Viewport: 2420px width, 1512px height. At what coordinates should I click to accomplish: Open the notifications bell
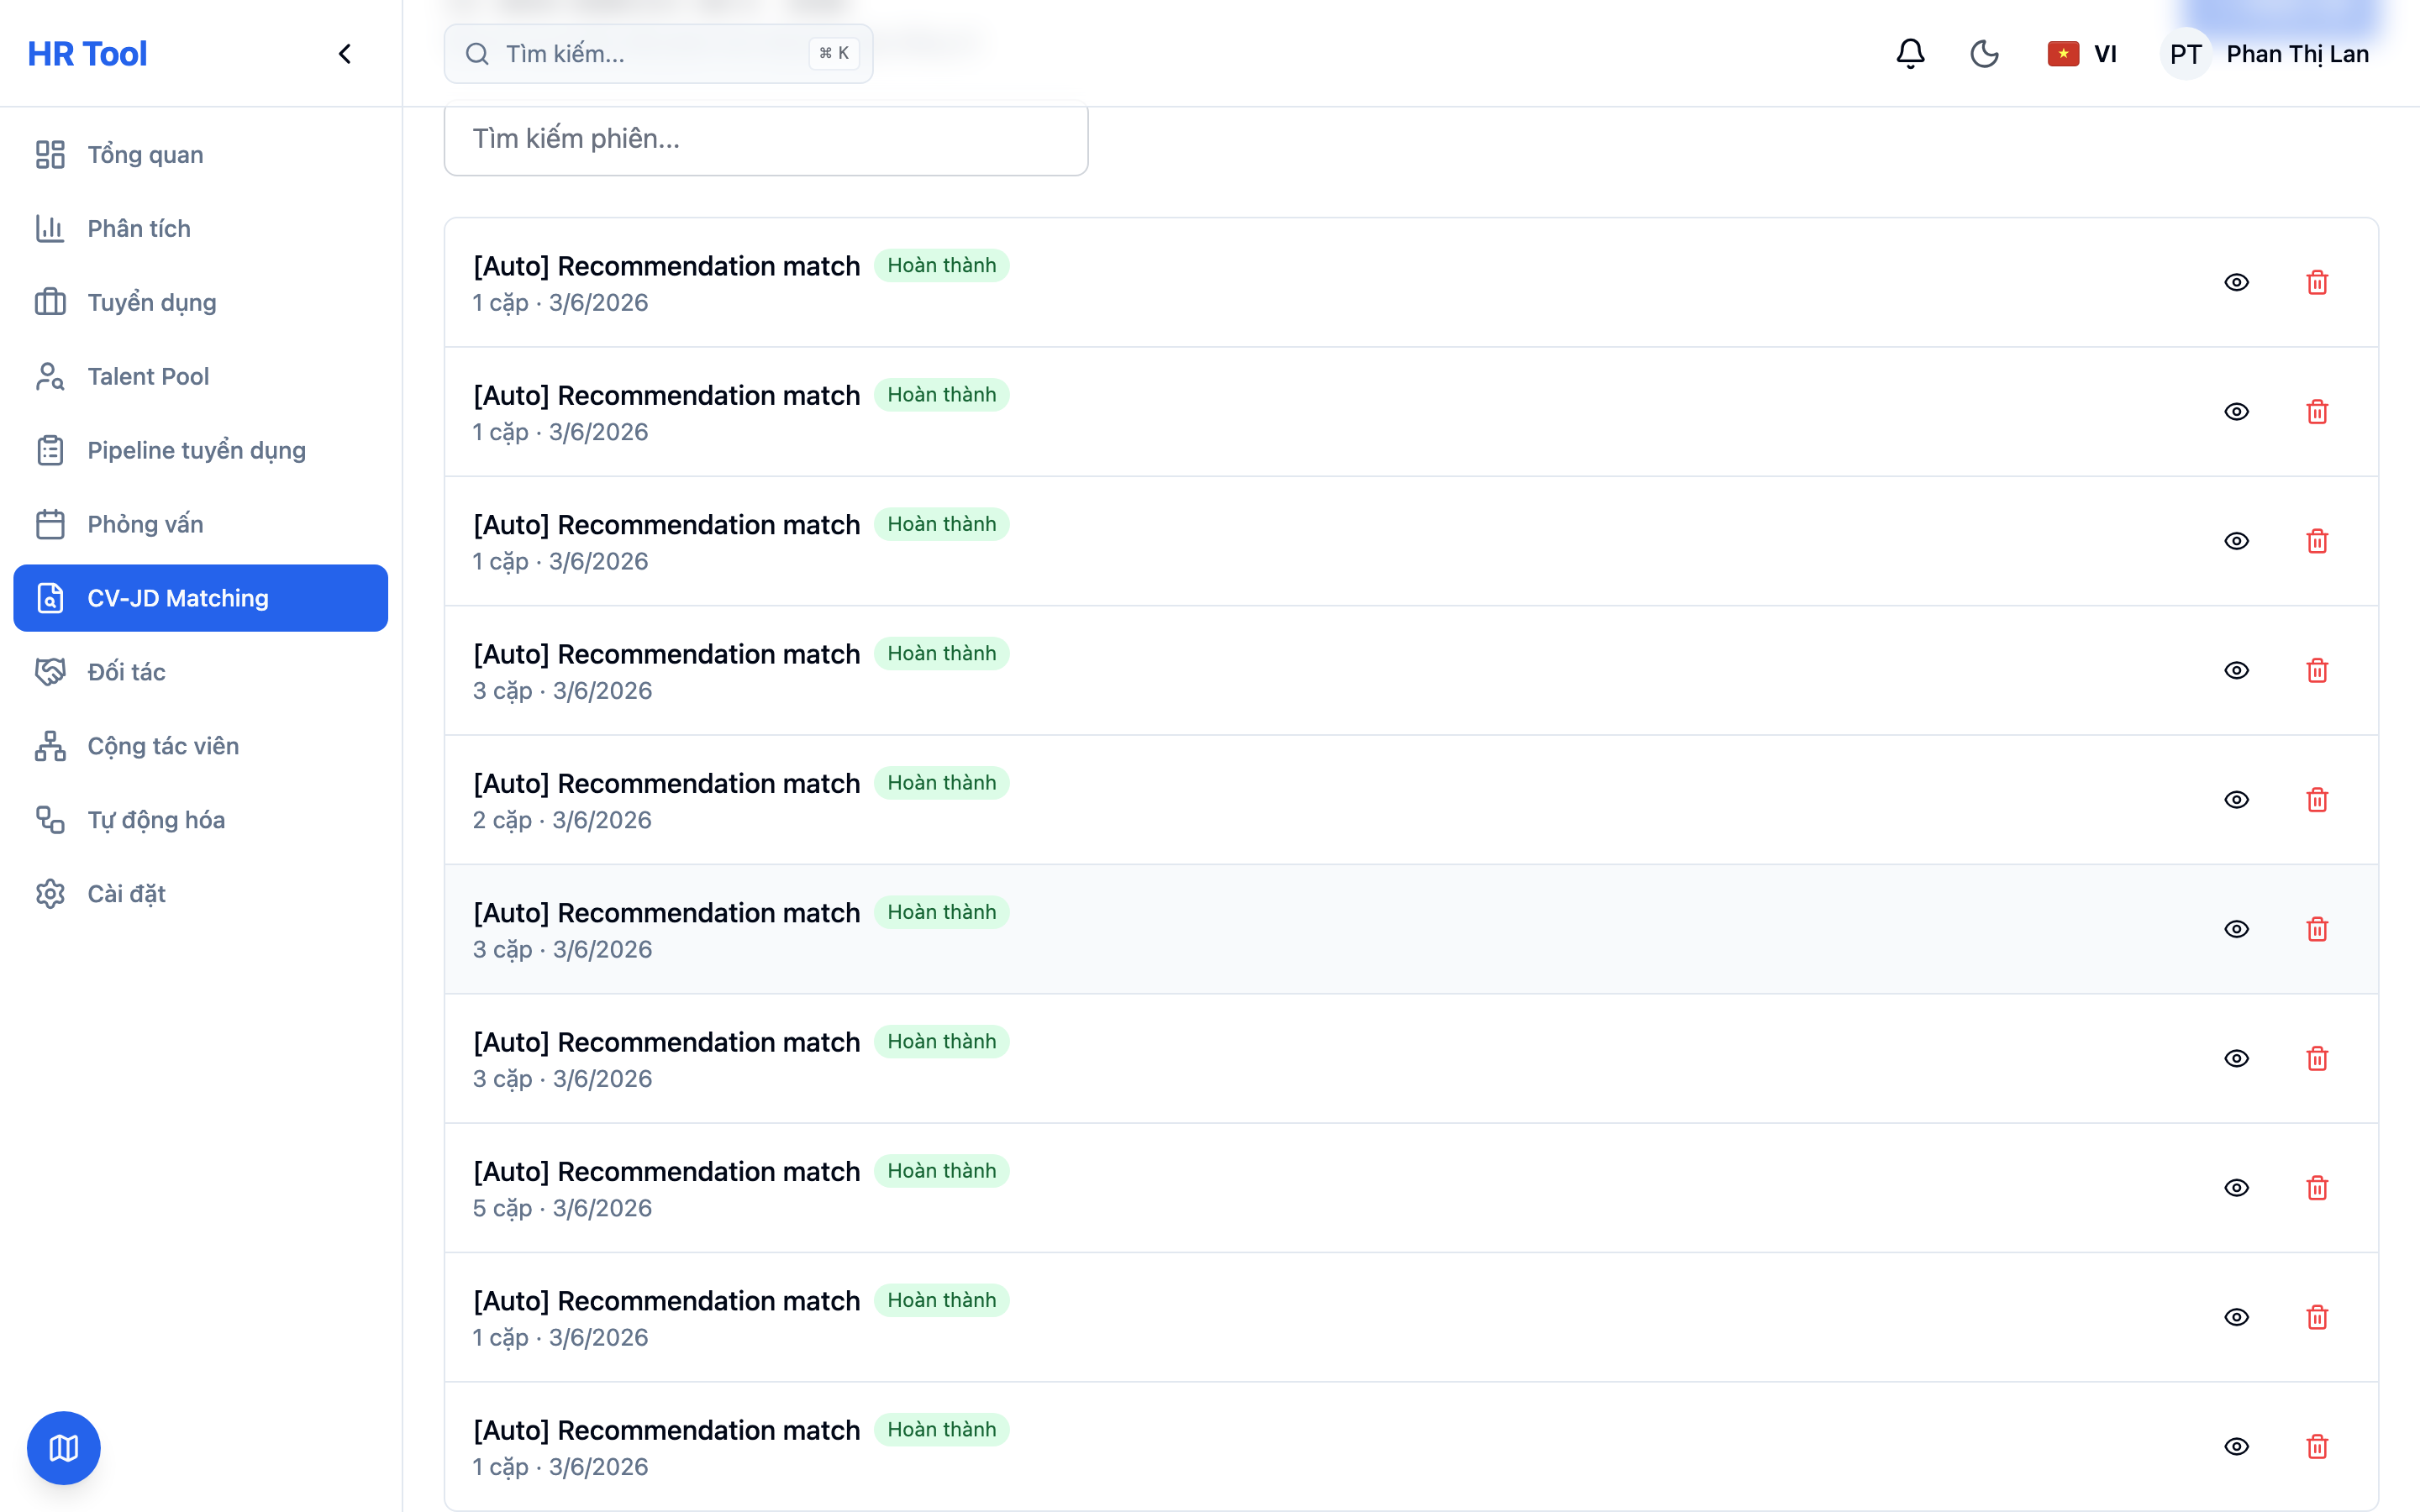tap(1910, 54)
